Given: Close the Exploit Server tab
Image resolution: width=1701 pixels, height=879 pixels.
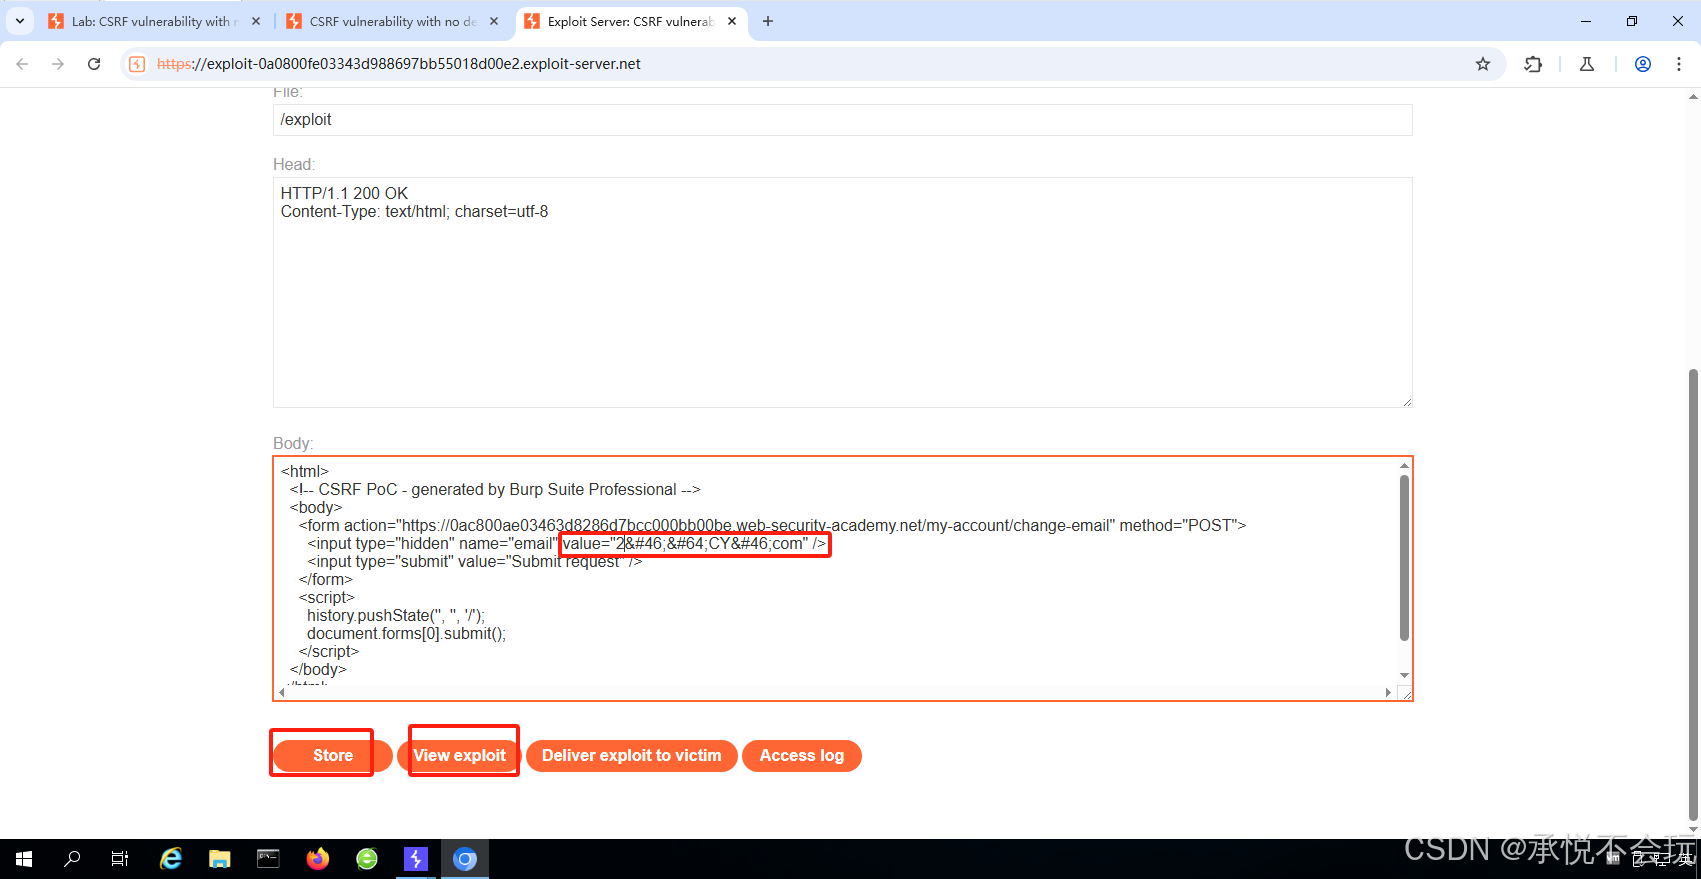Looking at the screenshot, I should 732,21.
